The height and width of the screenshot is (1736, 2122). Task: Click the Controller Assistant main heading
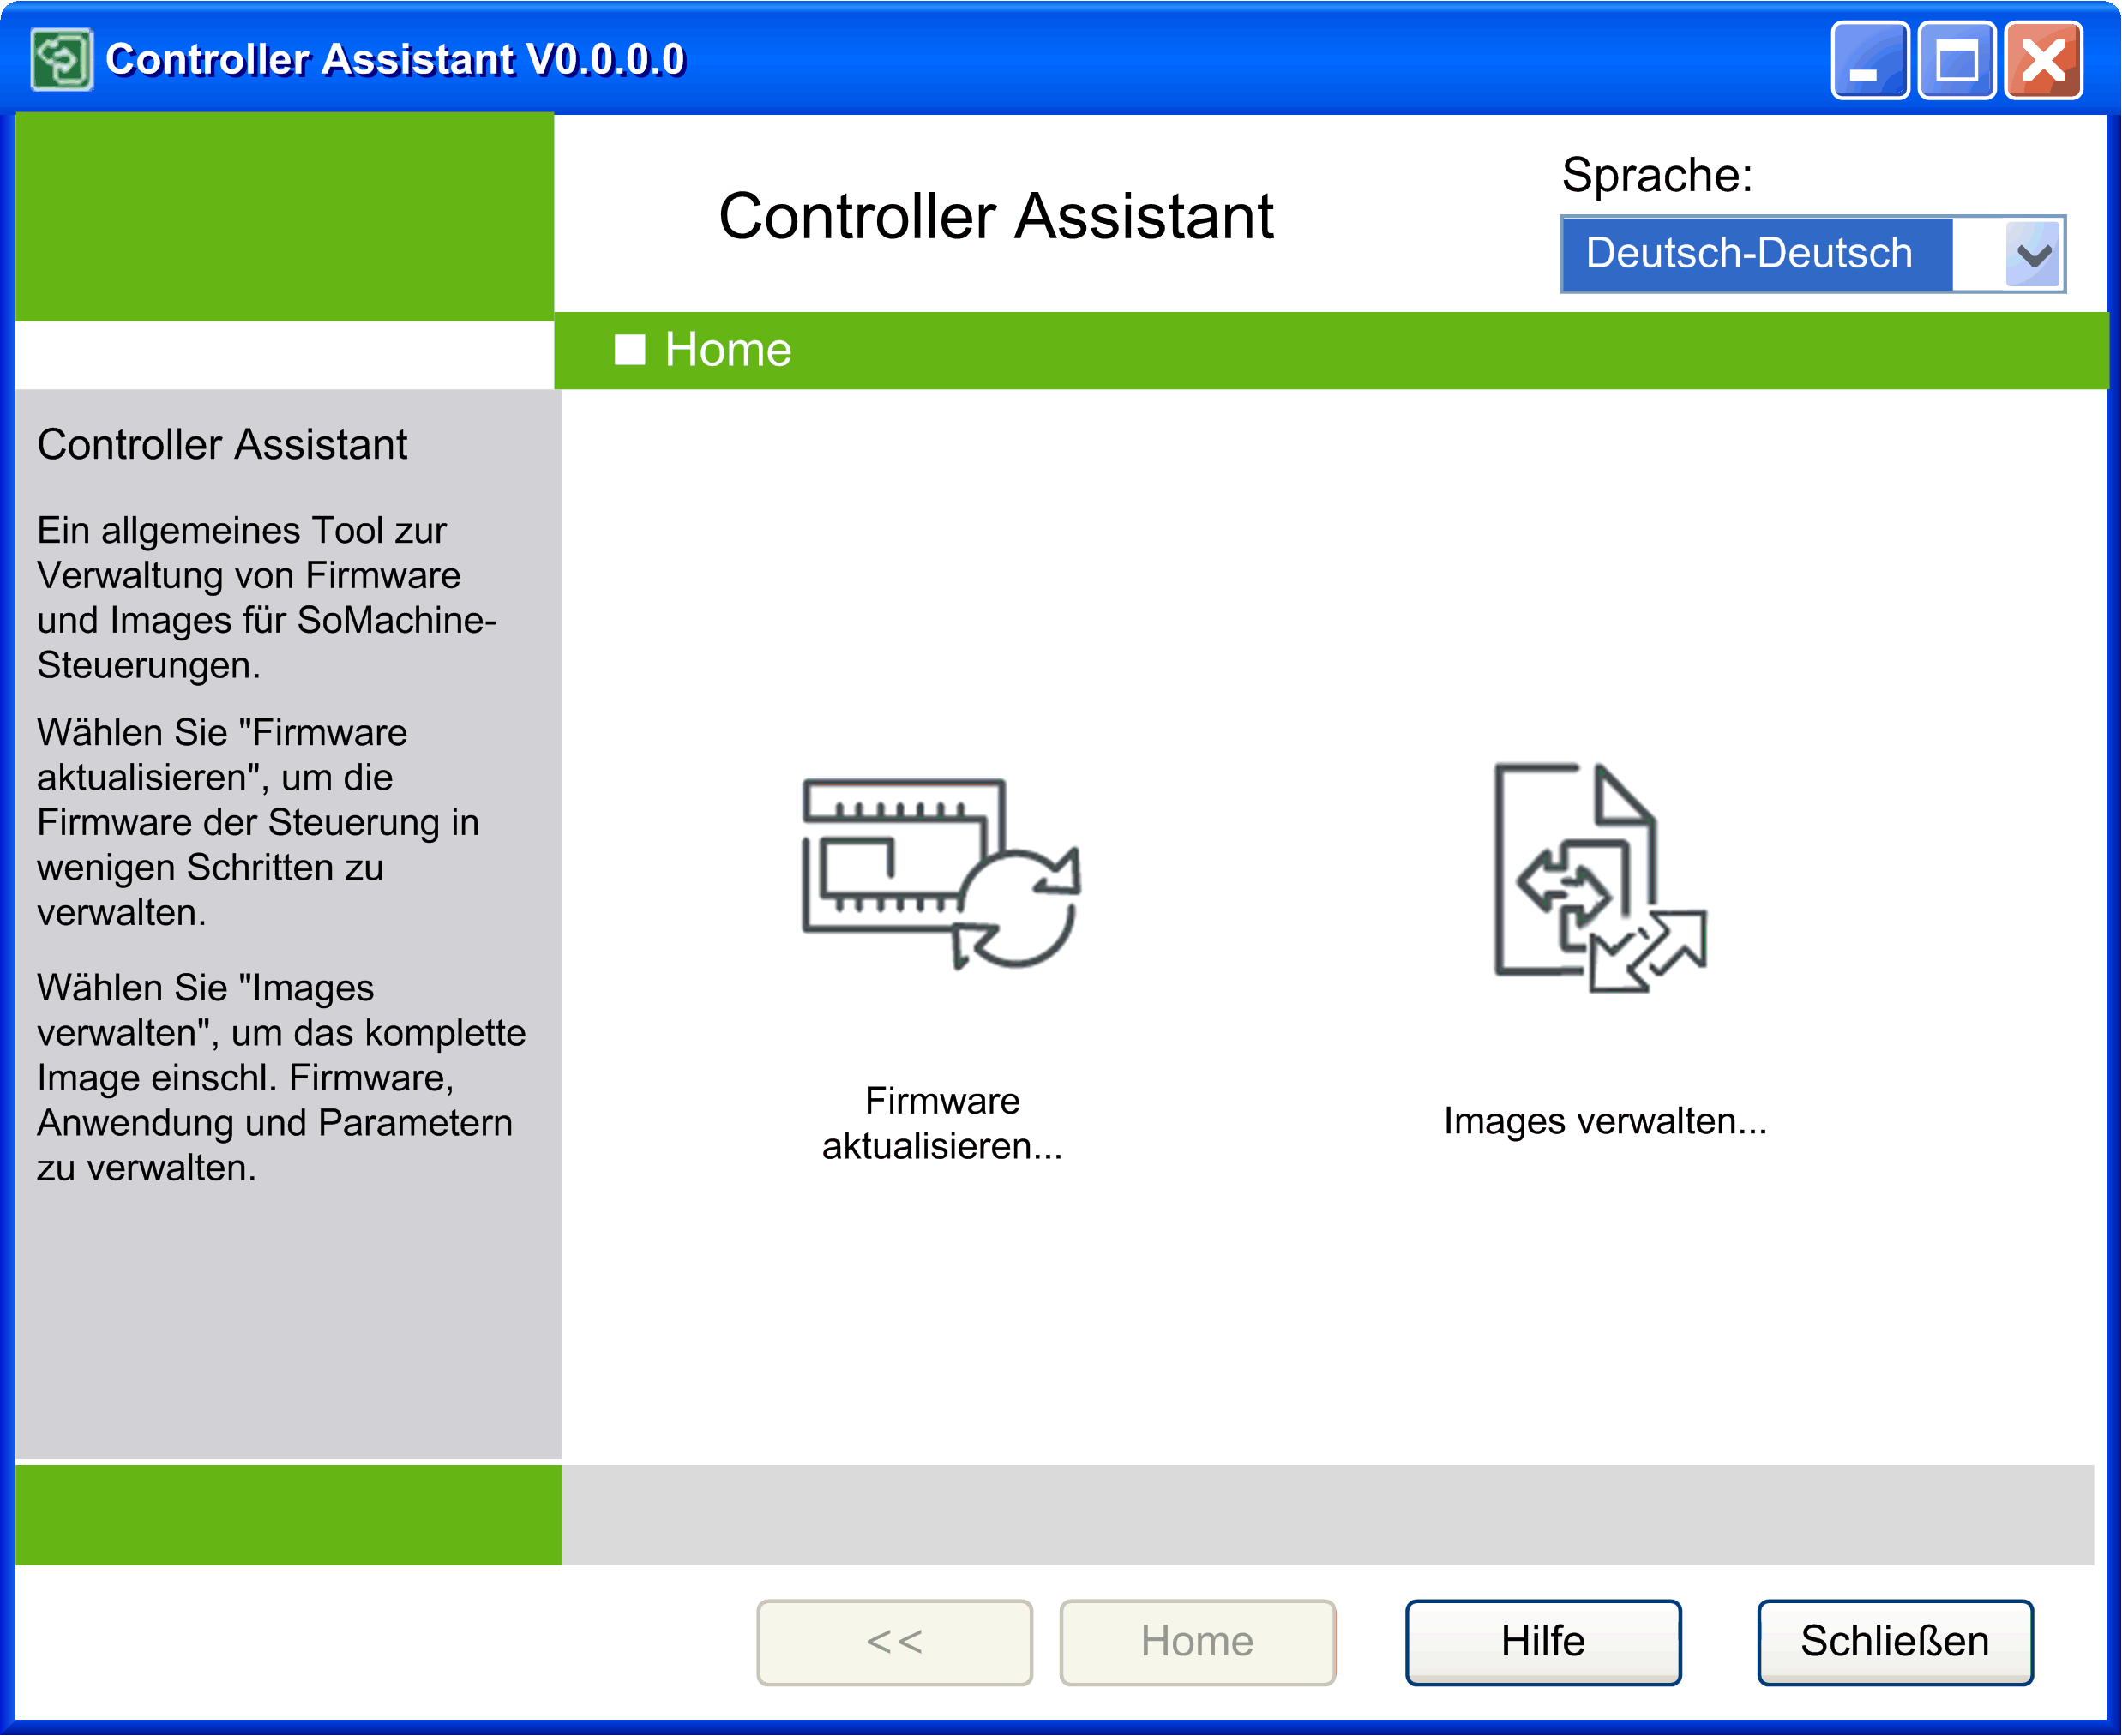(x=996, y=216)
